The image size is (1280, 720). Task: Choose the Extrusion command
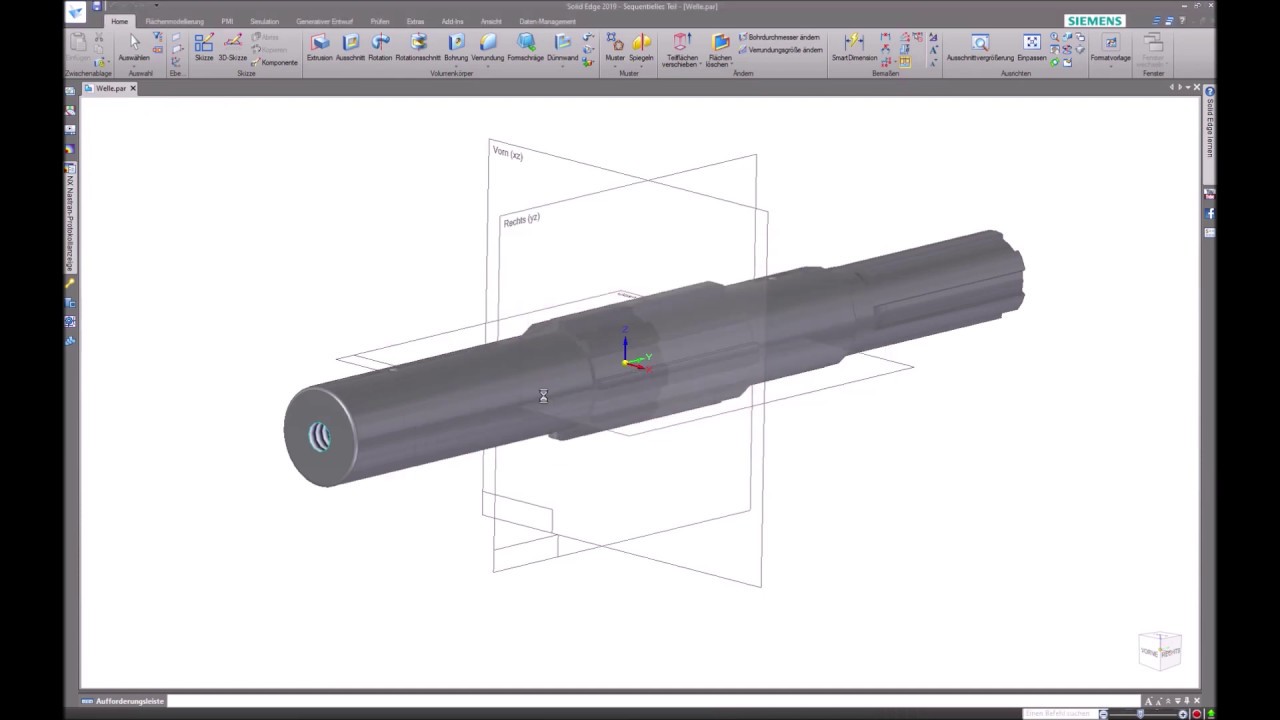pyautogui.click(x=320, y=48)
